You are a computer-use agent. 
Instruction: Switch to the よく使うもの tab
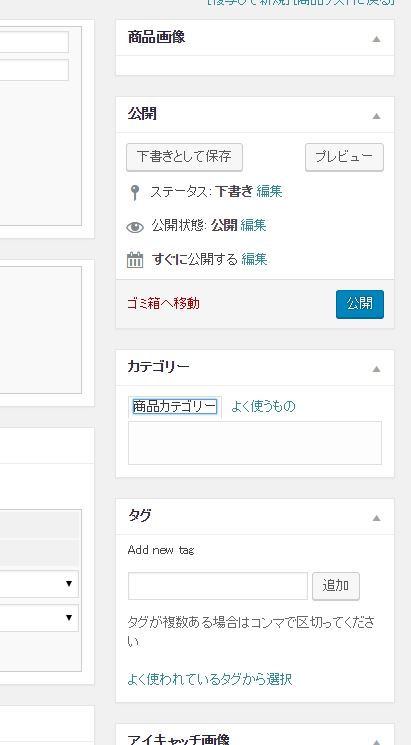coord(263,406)
